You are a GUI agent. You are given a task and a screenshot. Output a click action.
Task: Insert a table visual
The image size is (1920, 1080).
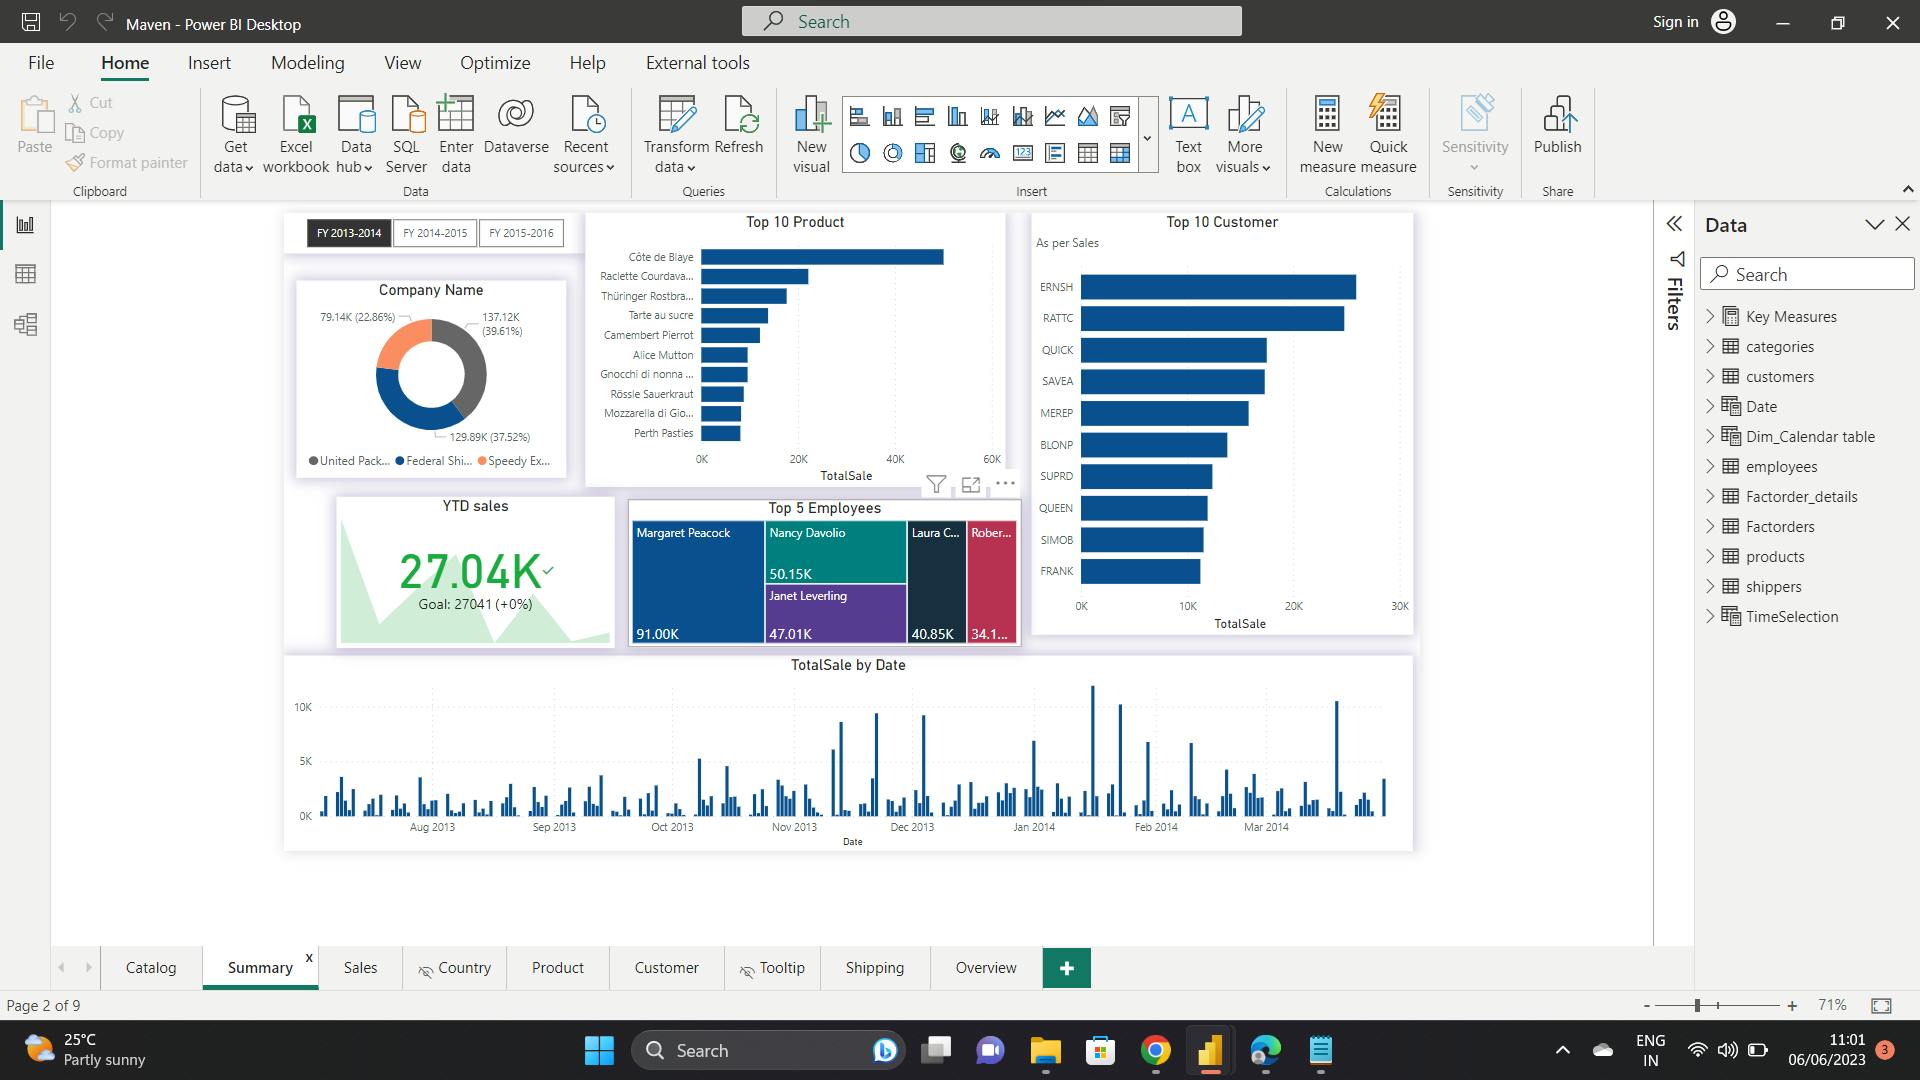point(1088,153)
